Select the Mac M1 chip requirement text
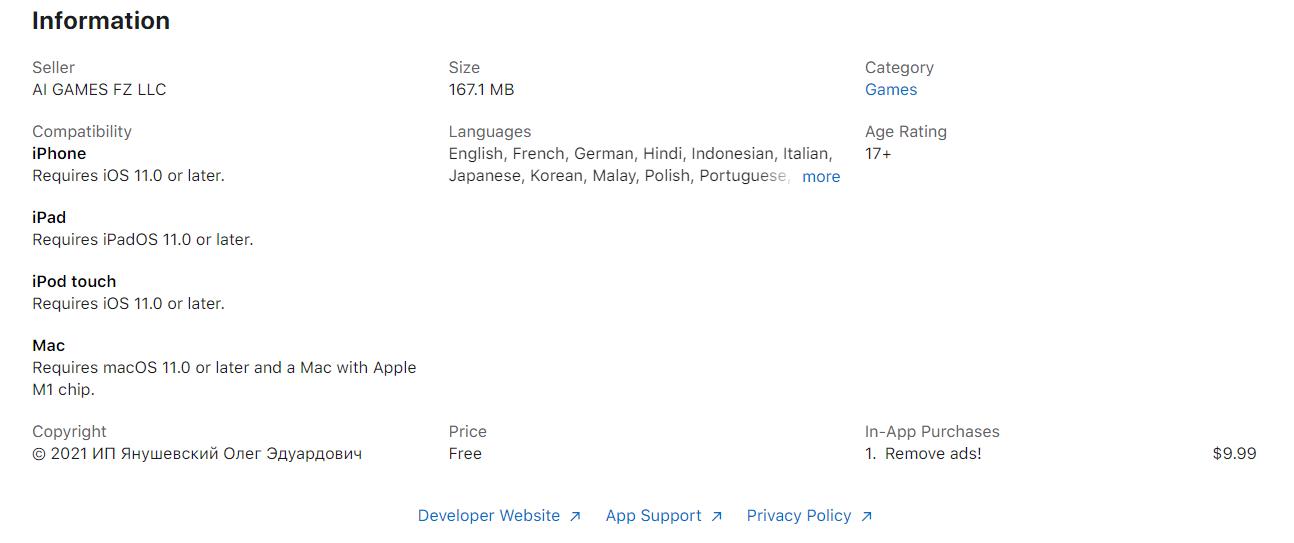This screenshot has height=543, width=1294. pos(224,378)
